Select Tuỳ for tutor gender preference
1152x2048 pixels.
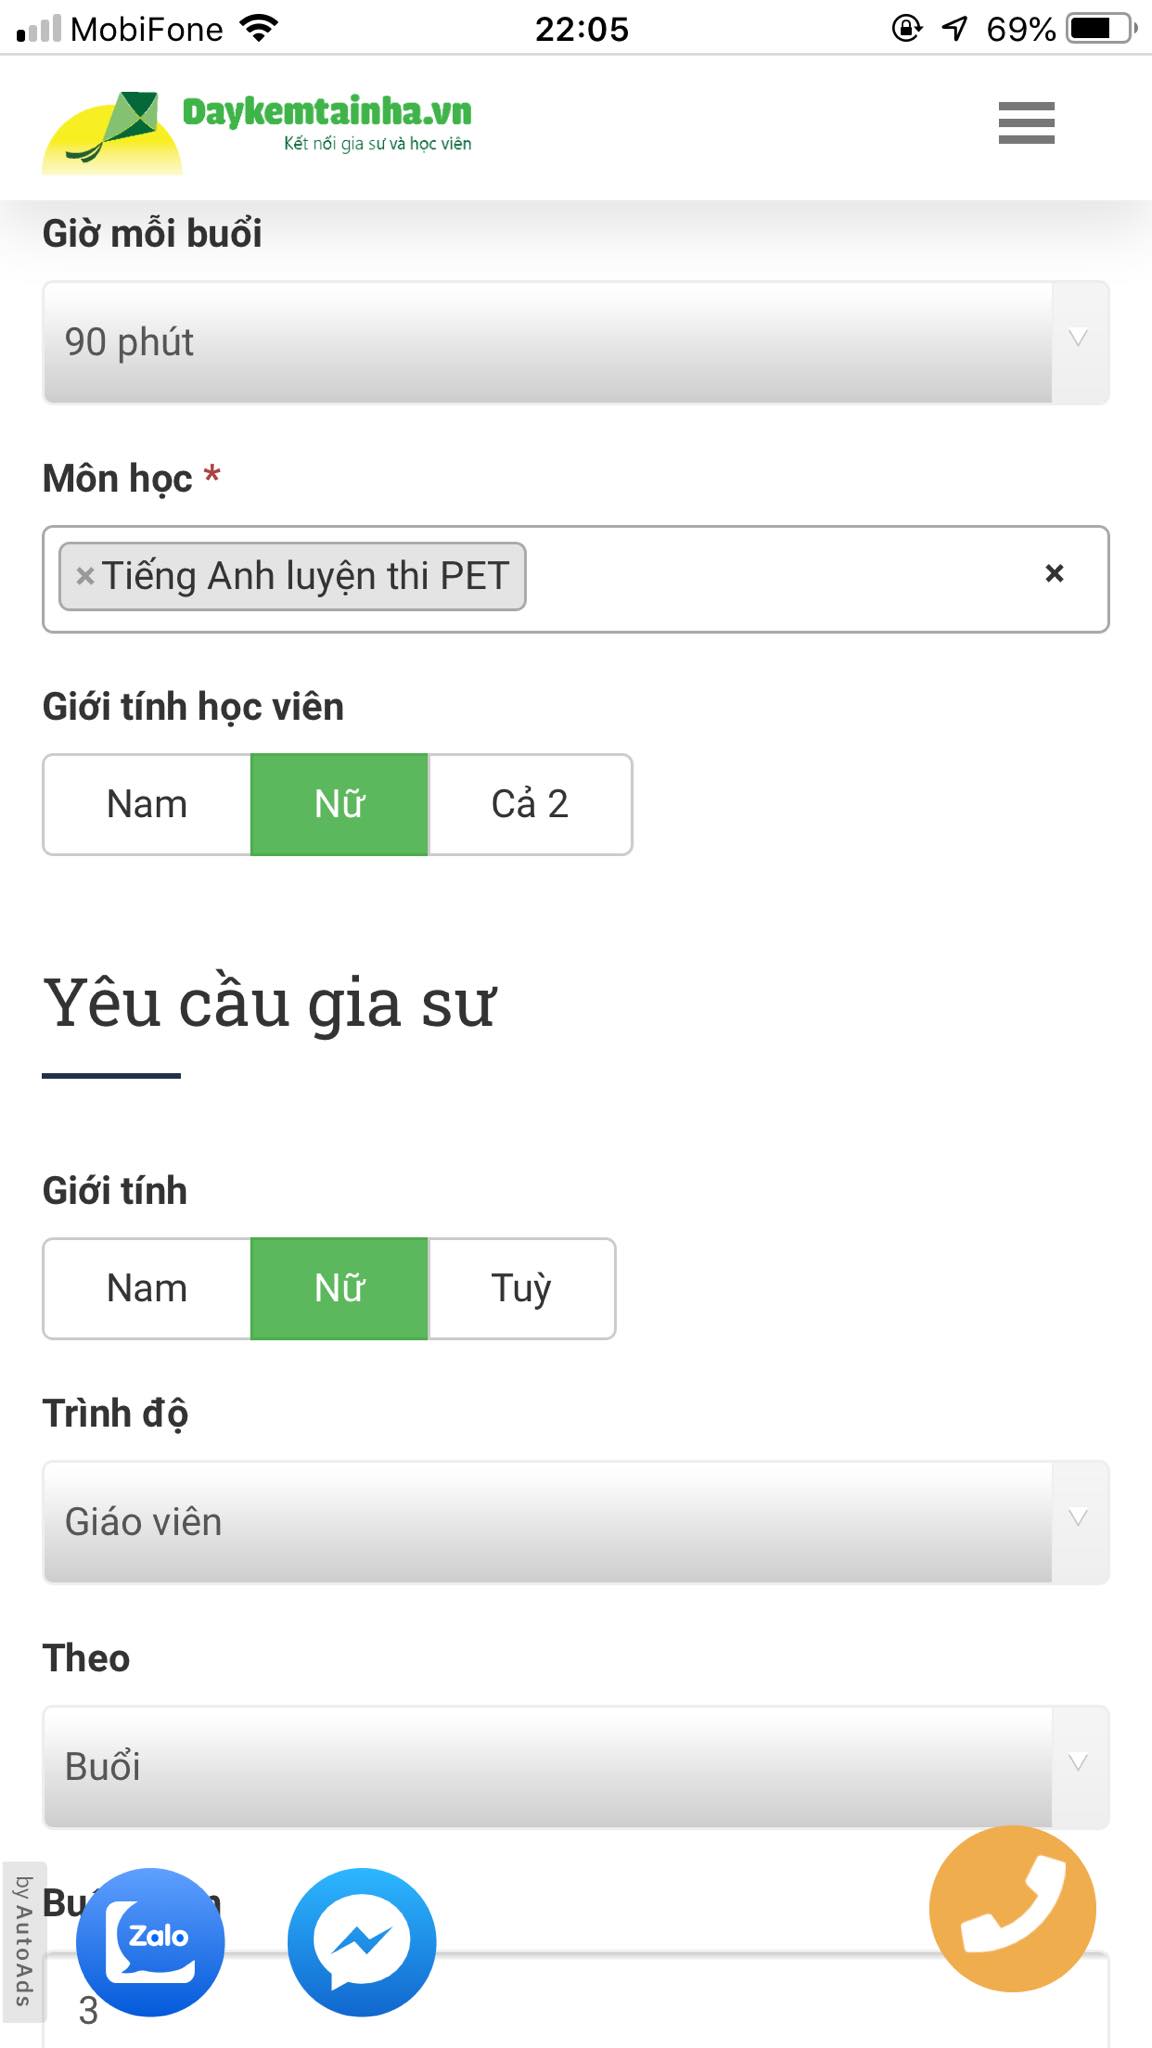[x=521, y=1288]
